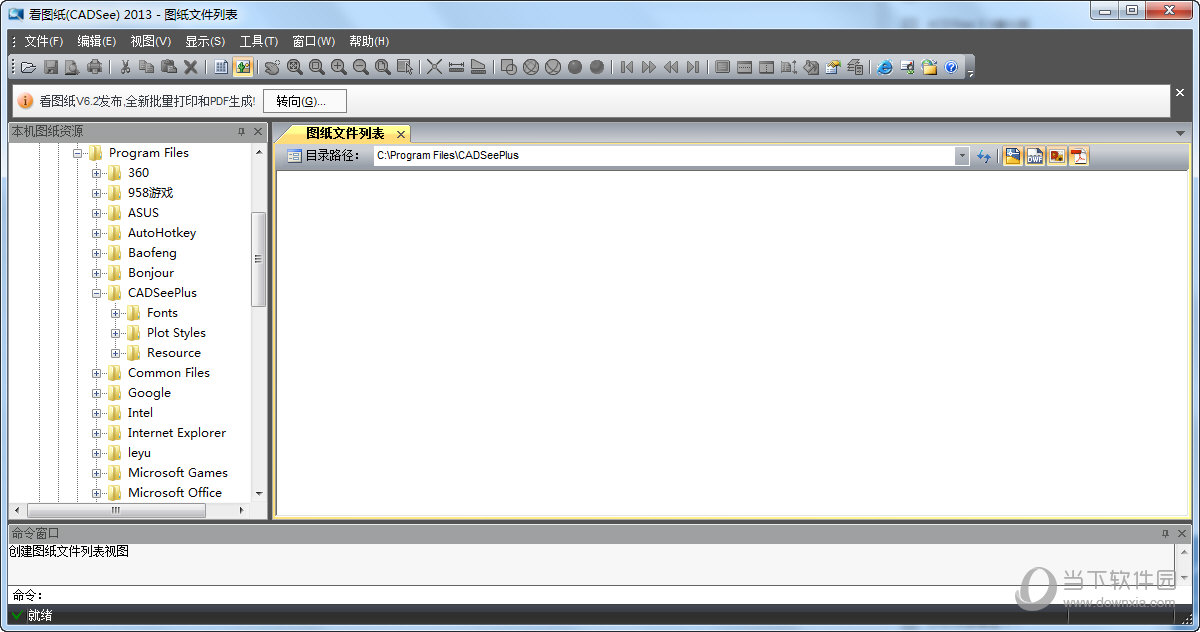
Task: Toggle the highlighted thumbnail view icon
Action: click(243, 67)
